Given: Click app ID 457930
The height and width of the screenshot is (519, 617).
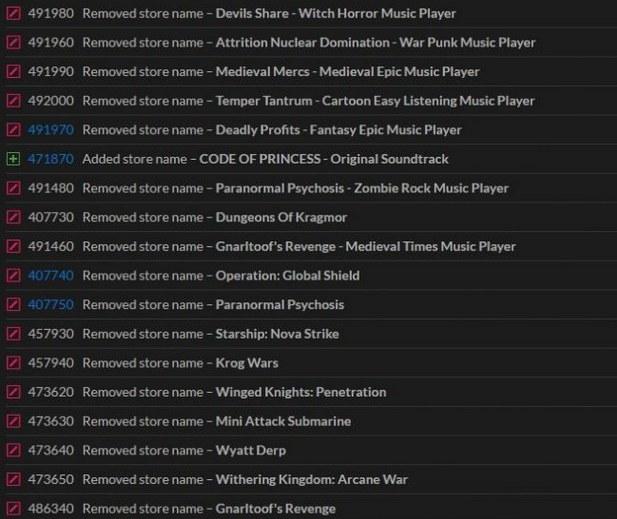Looking at the screenshot, I should click(x=51, y=334).
